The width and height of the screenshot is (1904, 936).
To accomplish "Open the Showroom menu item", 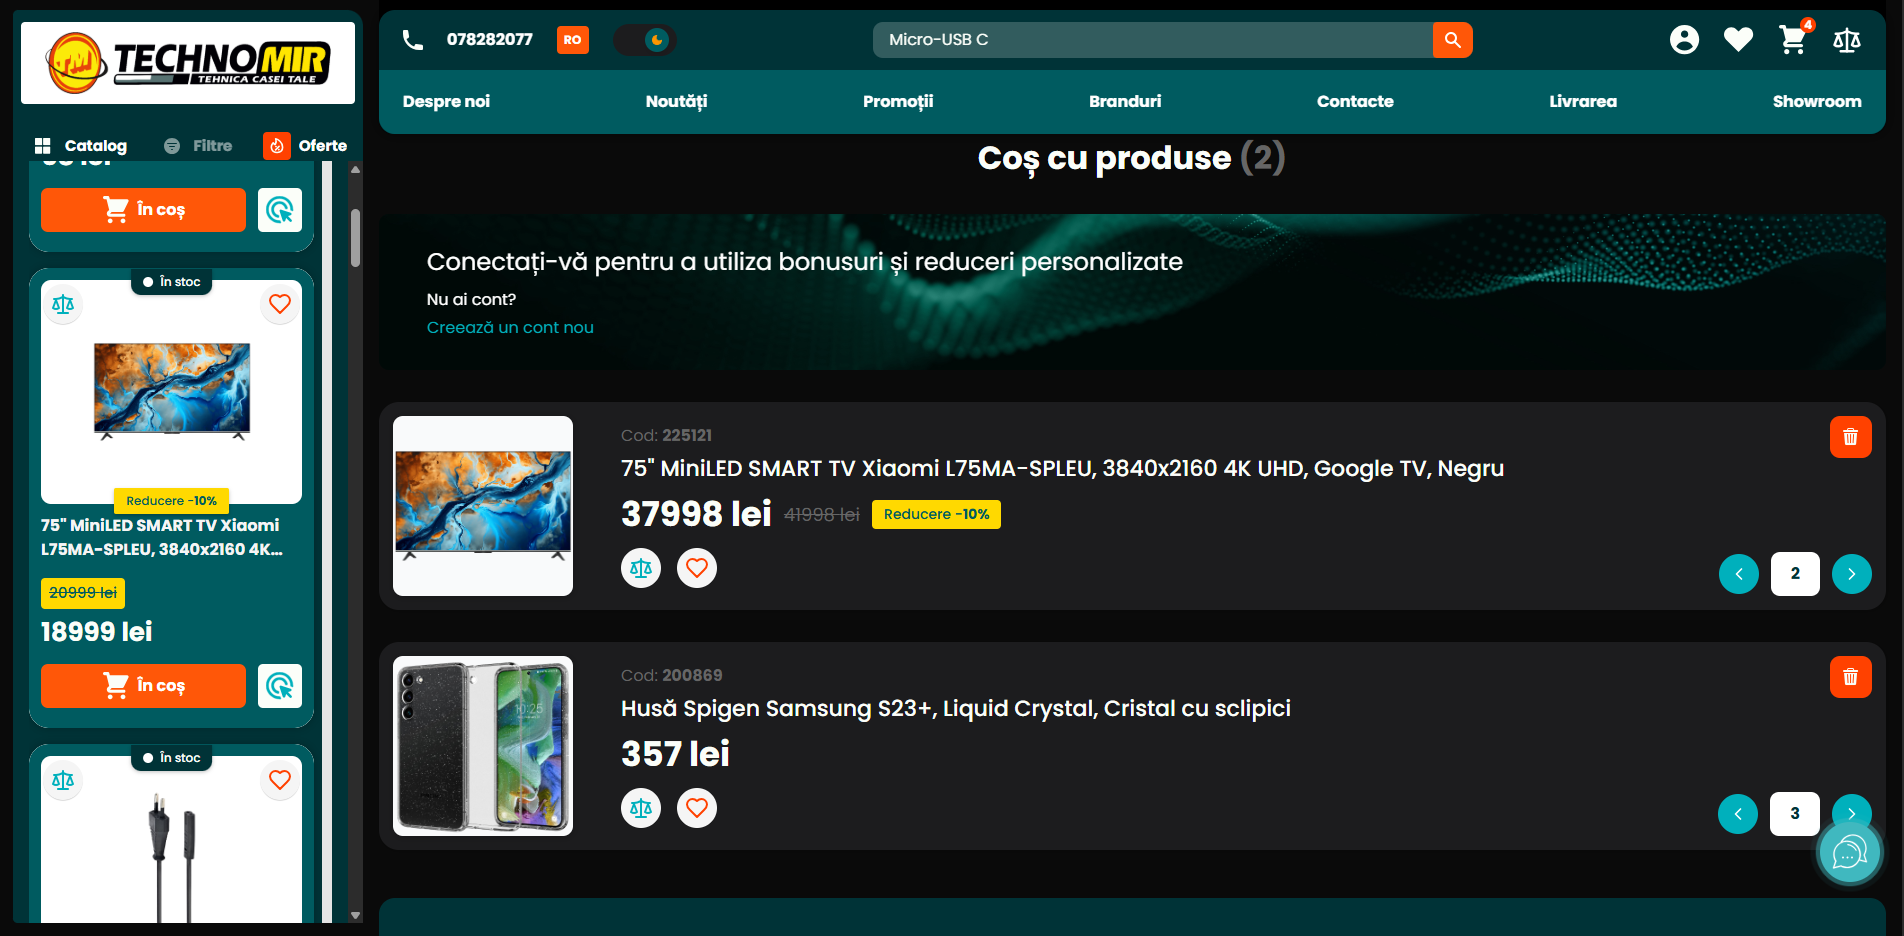I will click(x=1817, y=101).
